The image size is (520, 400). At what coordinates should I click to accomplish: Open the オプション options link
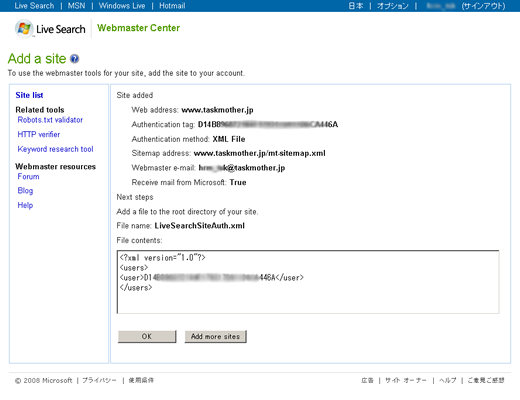393,6
